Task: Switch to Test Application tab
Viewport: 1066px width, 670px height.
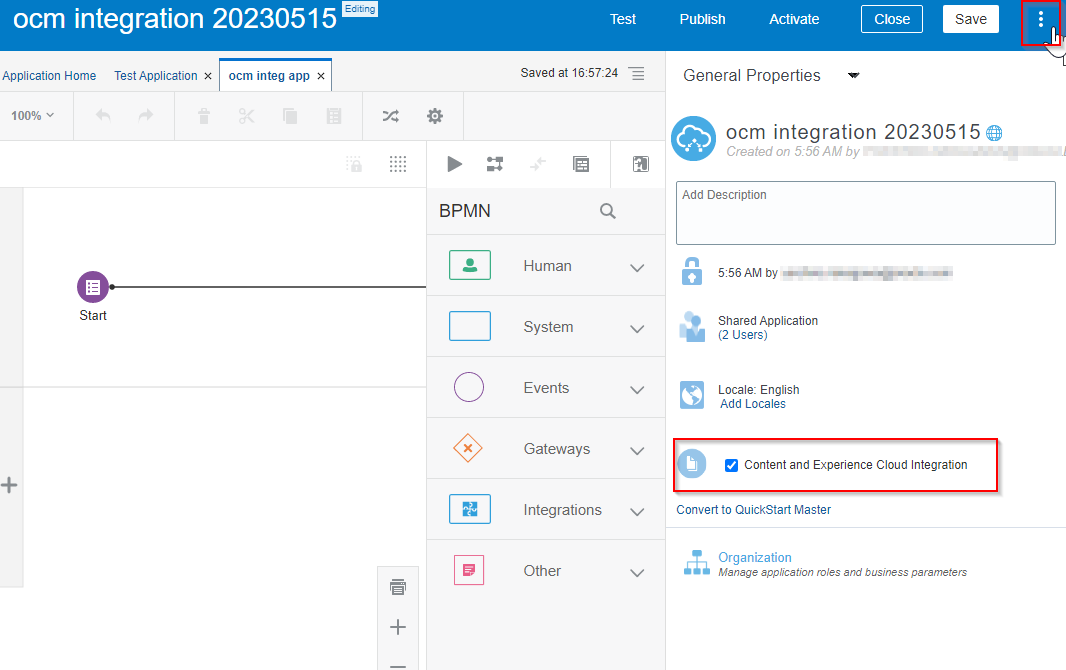Action: point(156,75)
